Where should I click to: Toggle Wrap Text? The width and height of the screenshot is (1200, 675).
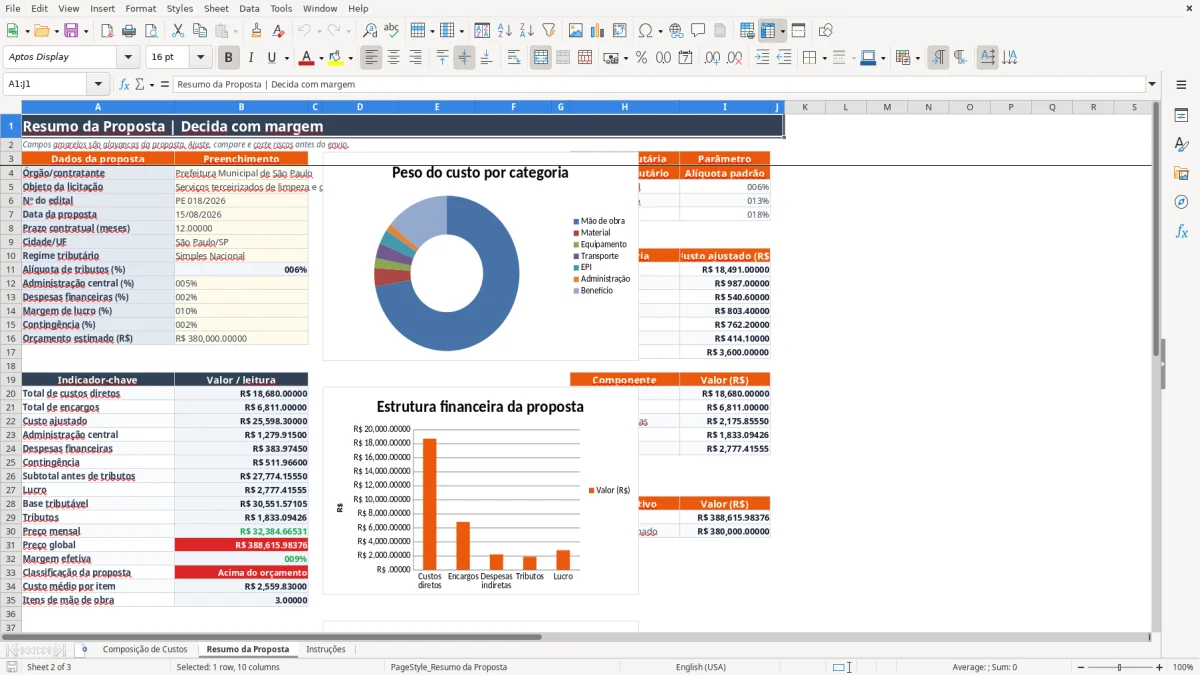(x=514, y=58)
